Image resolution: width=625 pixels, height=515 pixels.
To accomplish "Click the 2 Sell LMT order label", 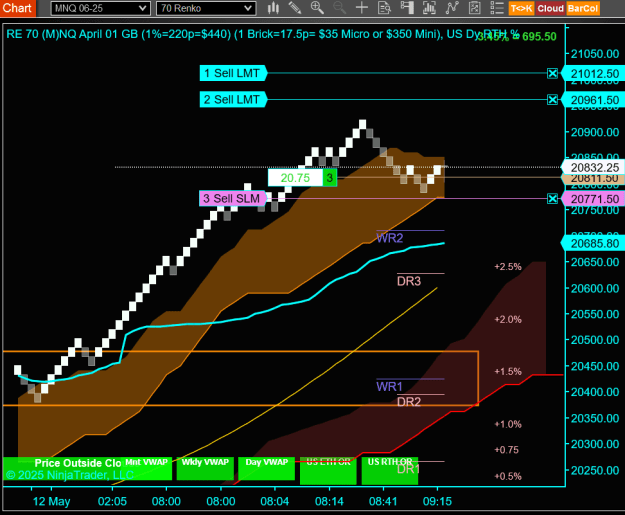I will 233,100.
